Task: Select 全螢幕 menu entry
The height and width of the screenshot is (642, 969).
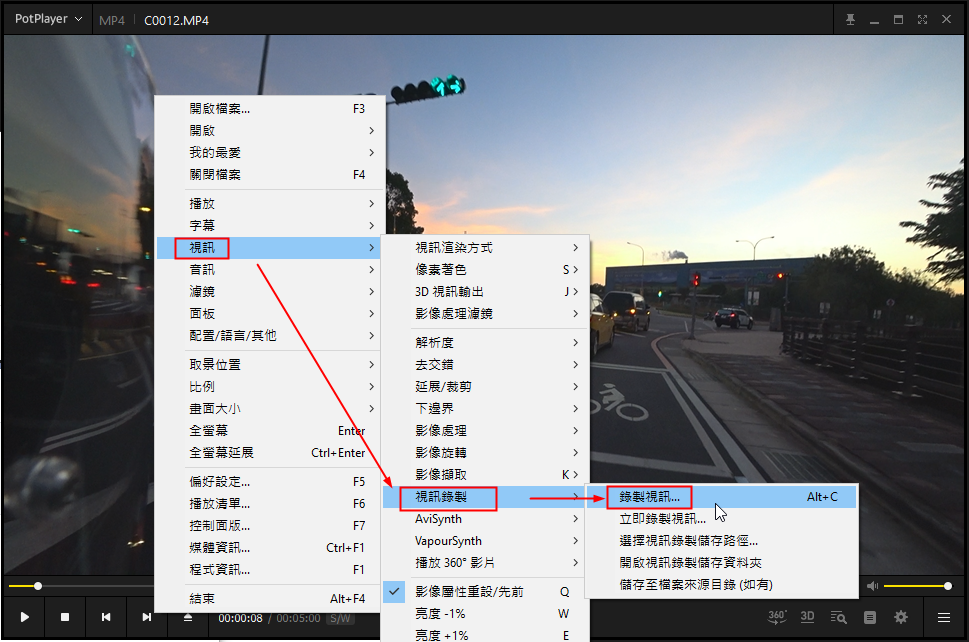Action: (x=270, y=431)
